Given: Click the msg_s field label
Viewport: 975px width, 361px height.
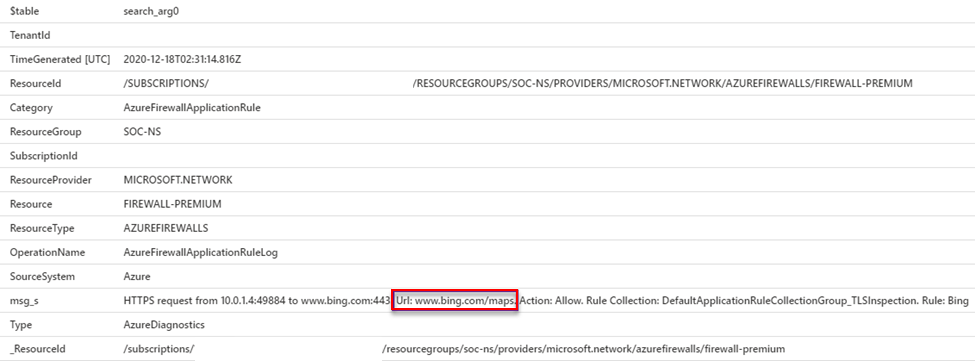Looking at the screenshot, I should tap(24, 301).
